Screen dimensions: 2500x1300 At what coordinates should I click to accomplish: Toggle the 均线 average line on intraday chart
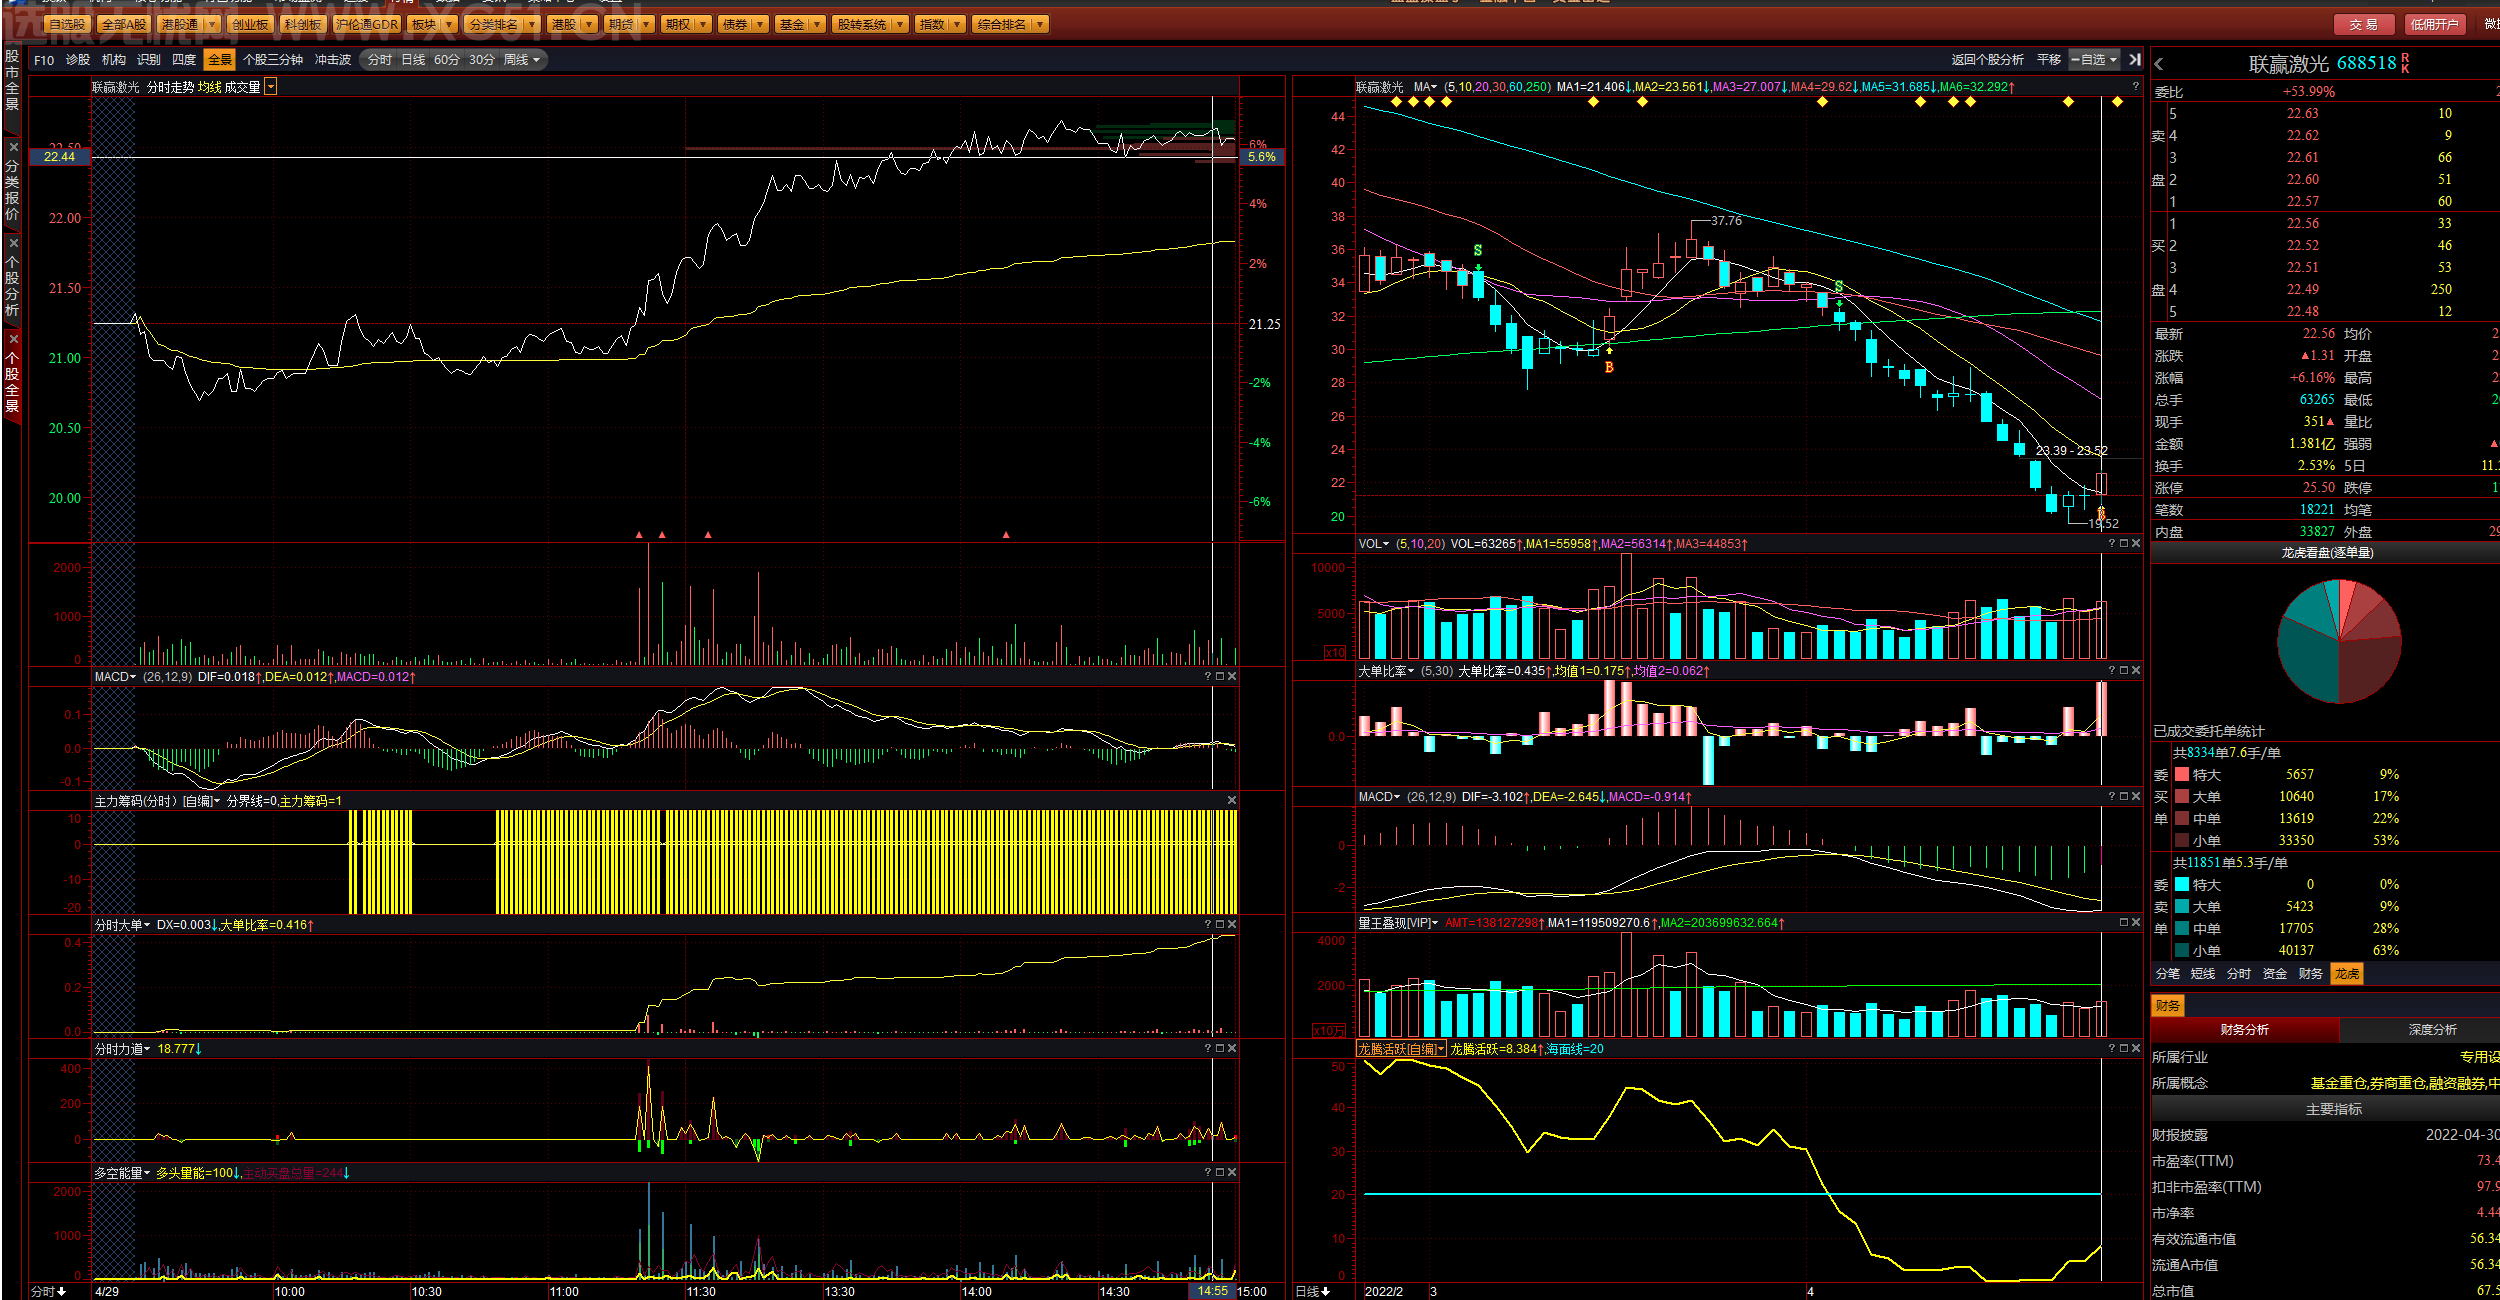209,87
